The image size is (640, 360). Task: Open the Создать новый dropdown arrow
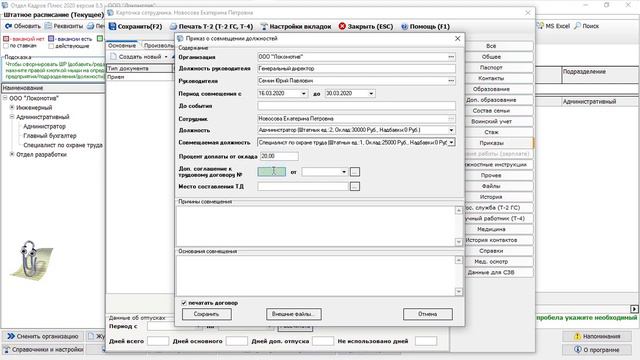point(166,57)
